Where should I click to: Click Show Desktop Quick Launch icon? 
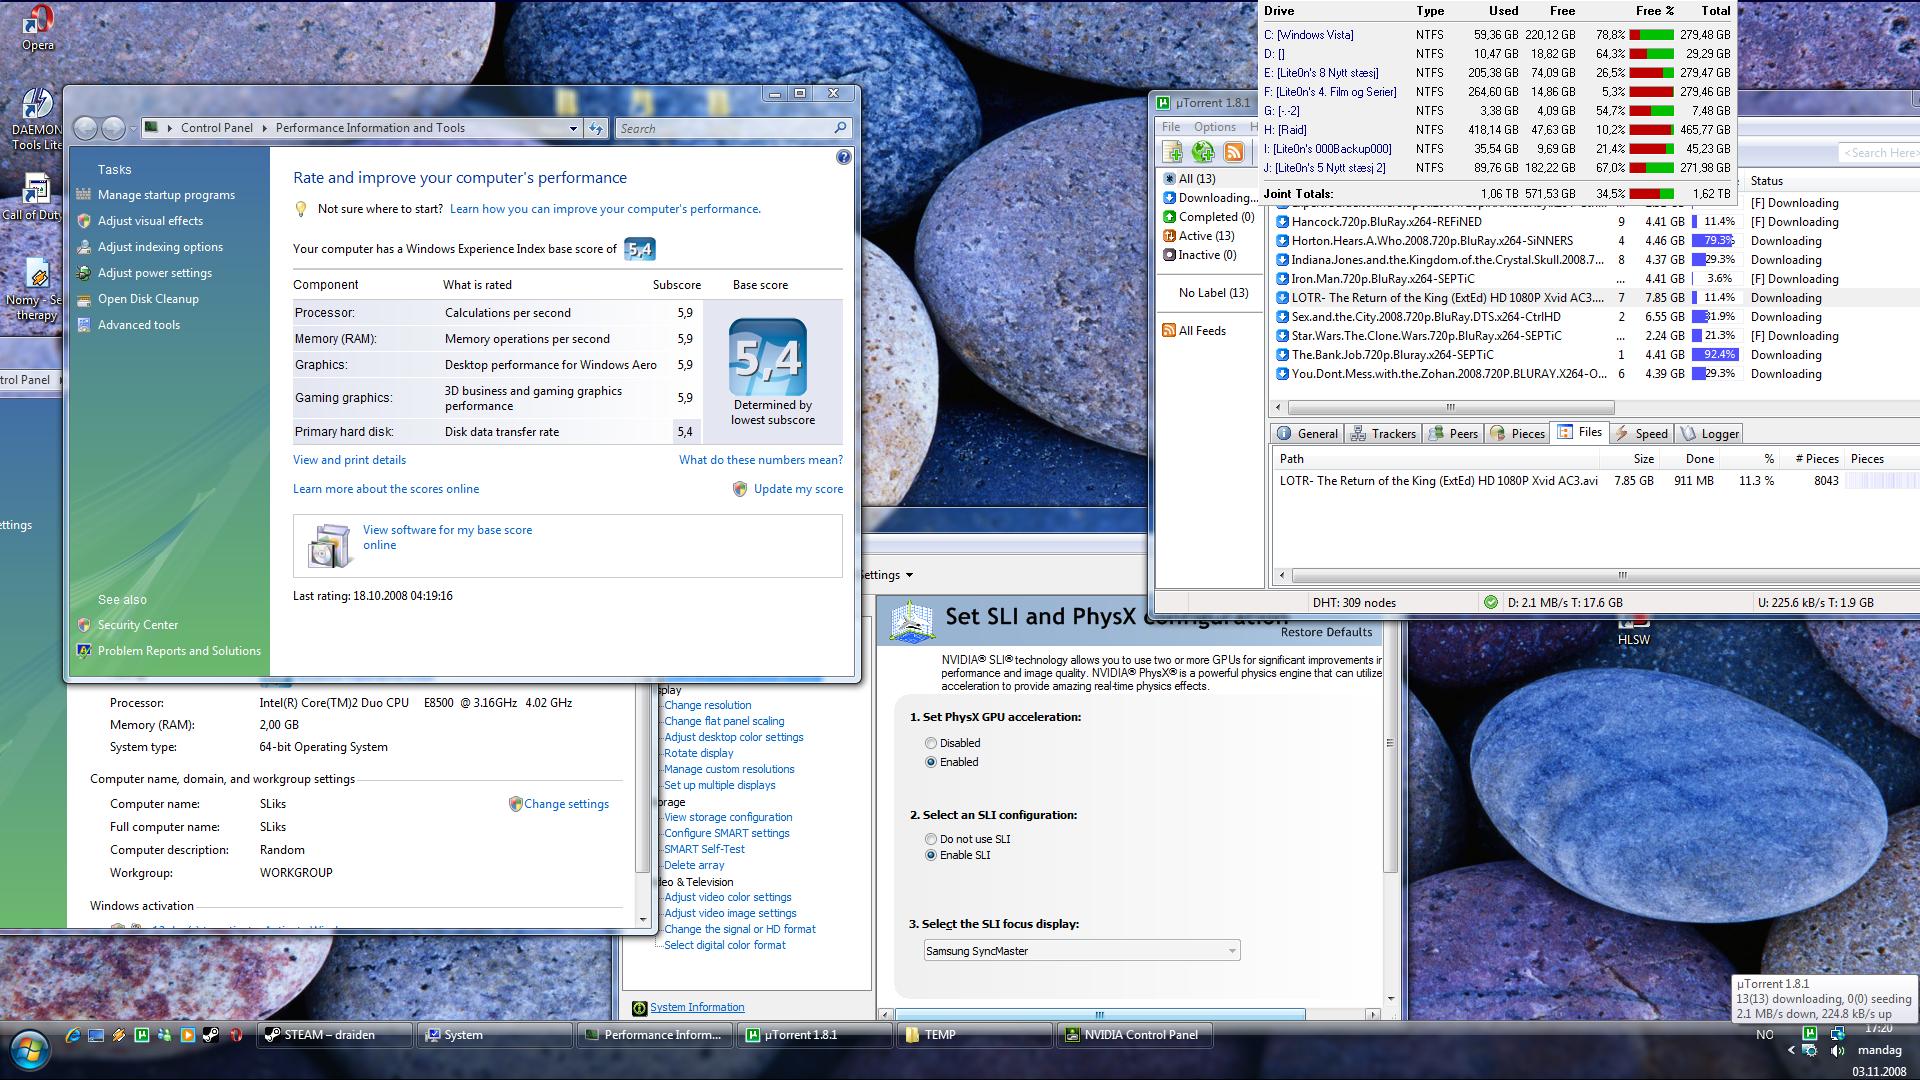[95, 1035]
